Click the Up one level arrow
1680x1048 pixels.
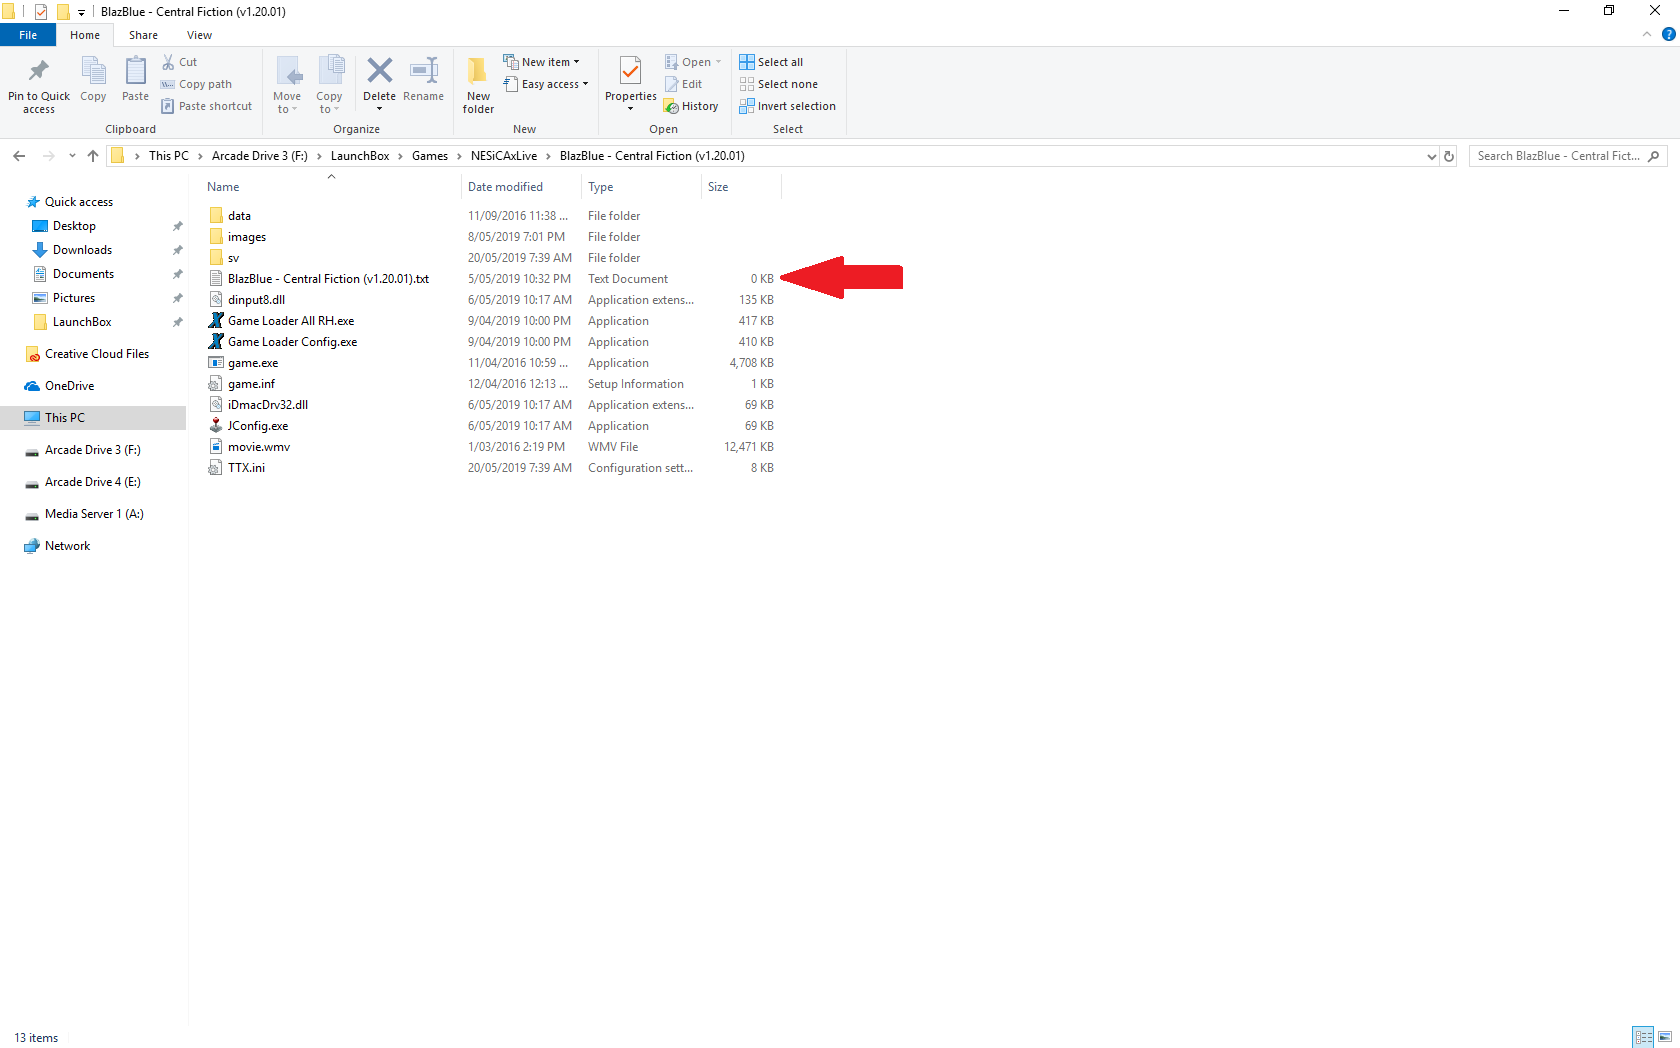point(93,156)
